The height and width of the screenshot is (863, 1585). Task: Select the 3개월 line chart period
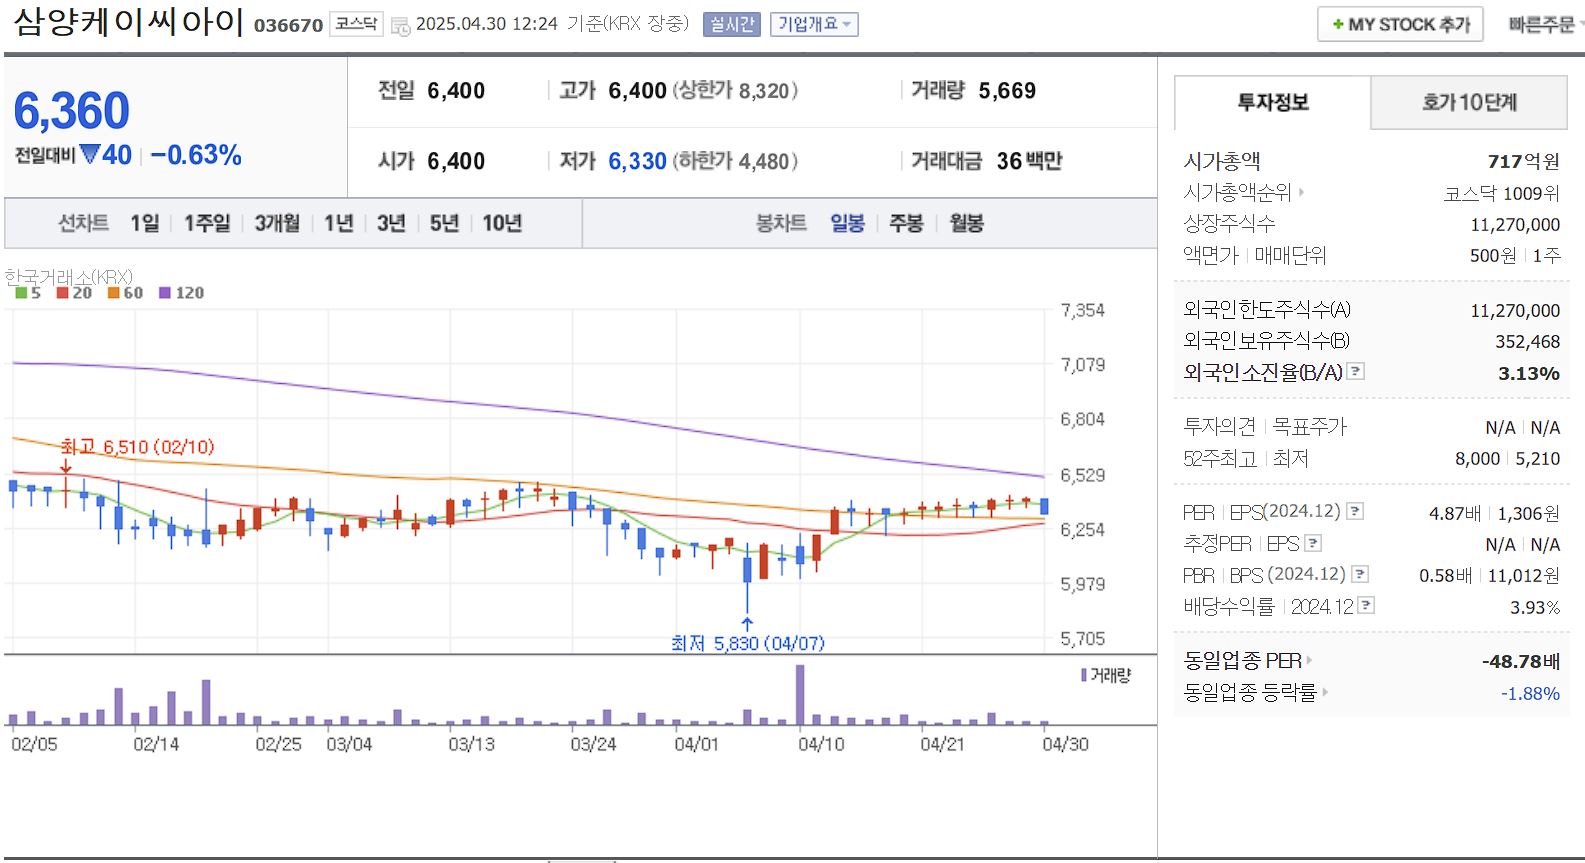[277, 223]
